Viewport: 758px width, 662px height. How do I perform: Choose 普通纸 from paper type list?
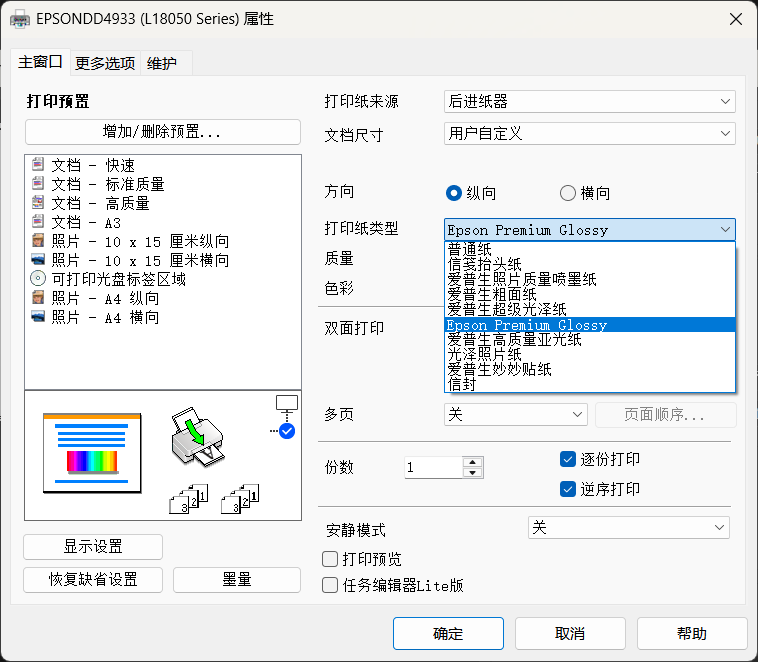590,250
